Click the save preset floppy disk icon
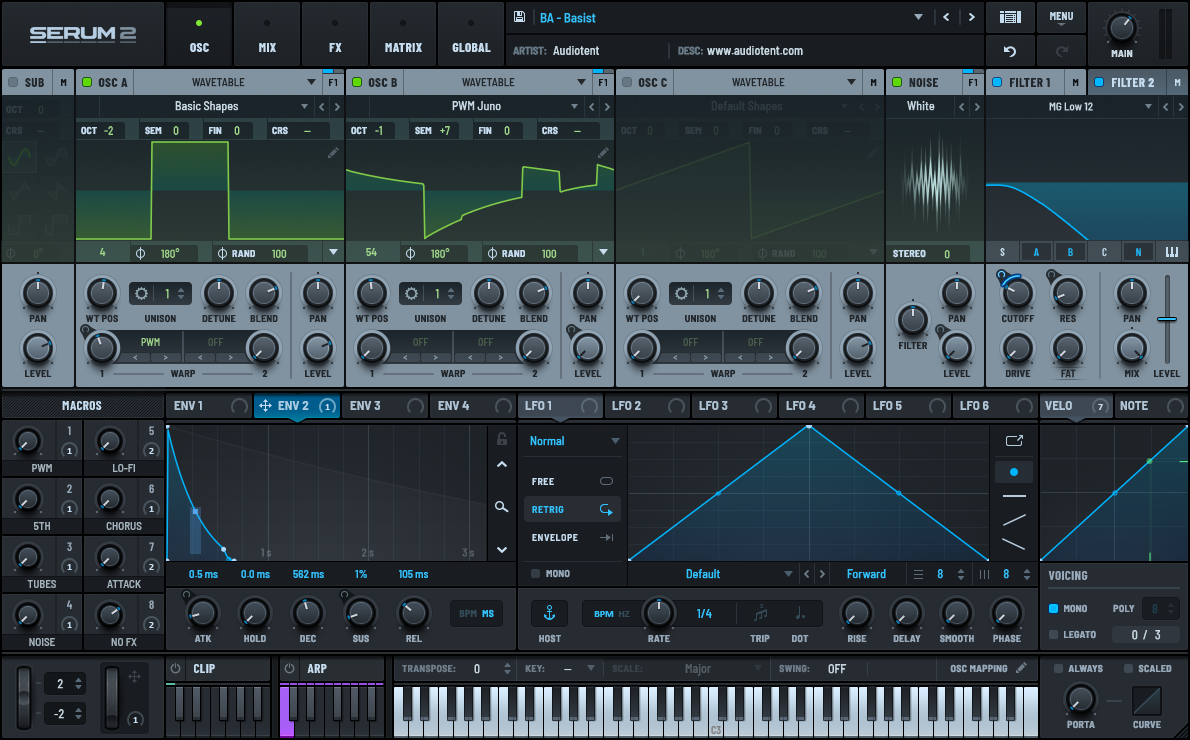This screenshot has width=1190, height=740. click(519, 17)
